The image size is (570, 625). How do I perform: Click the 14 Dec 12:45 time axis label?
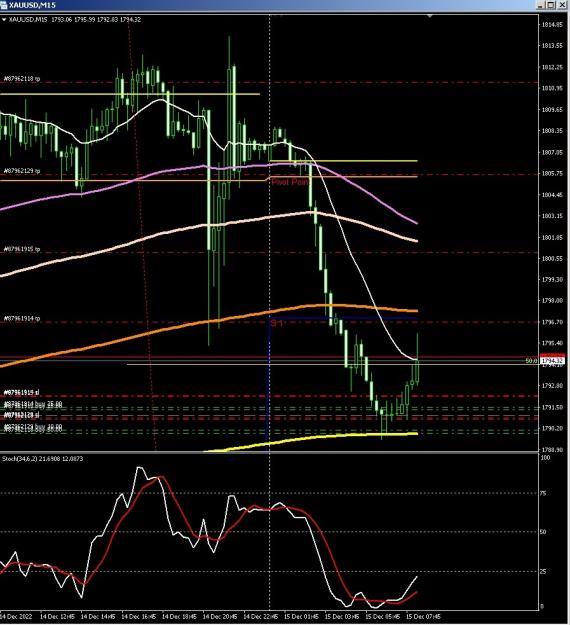[57, 617]
